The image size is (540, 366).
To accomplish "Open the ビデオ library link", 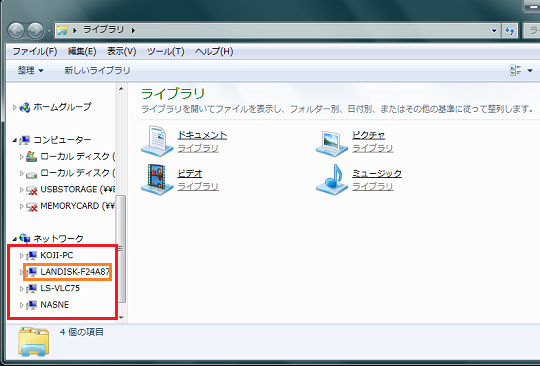I will click(189, 173).
